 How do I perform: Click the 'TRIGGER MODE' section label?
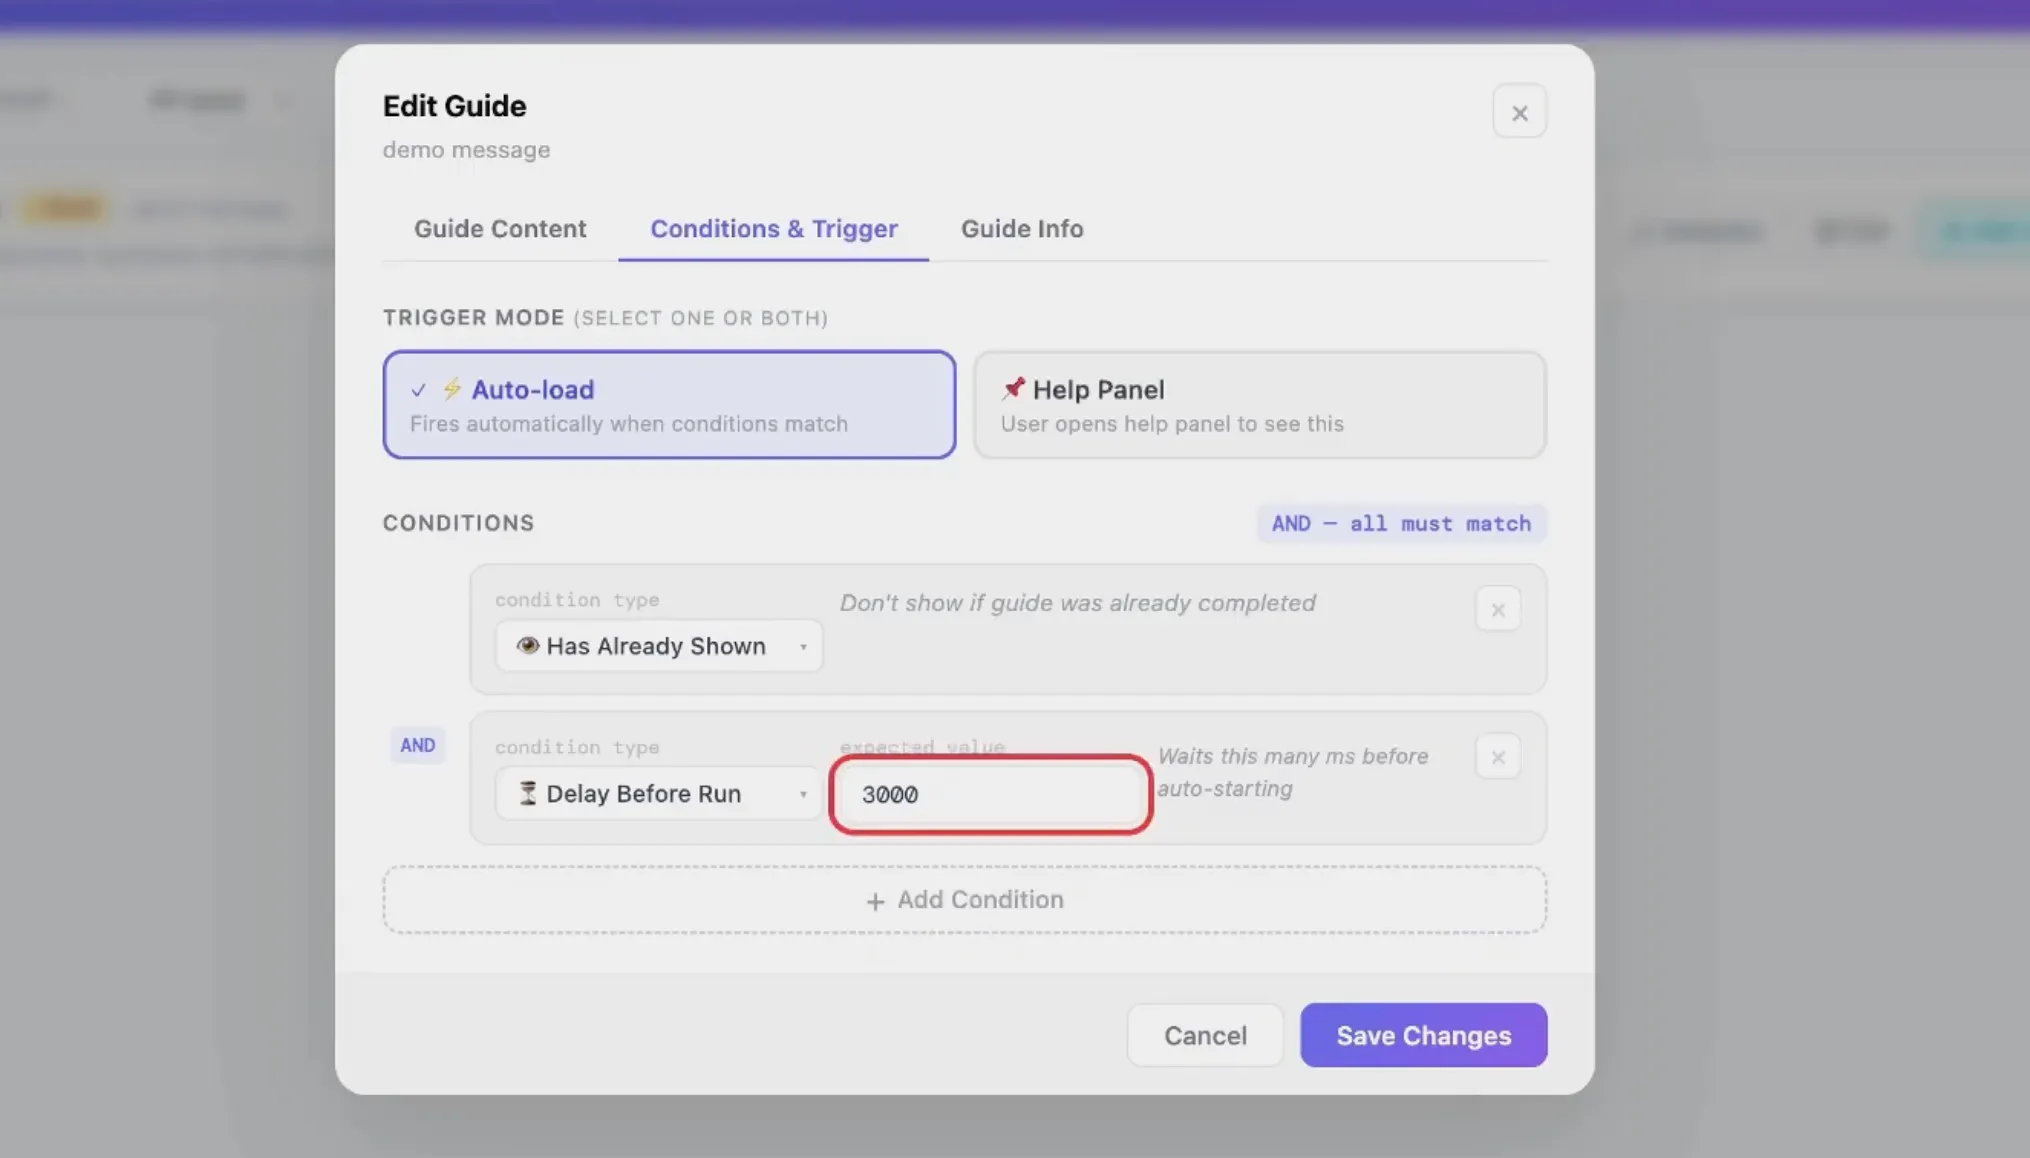click(x=474, y=318)
